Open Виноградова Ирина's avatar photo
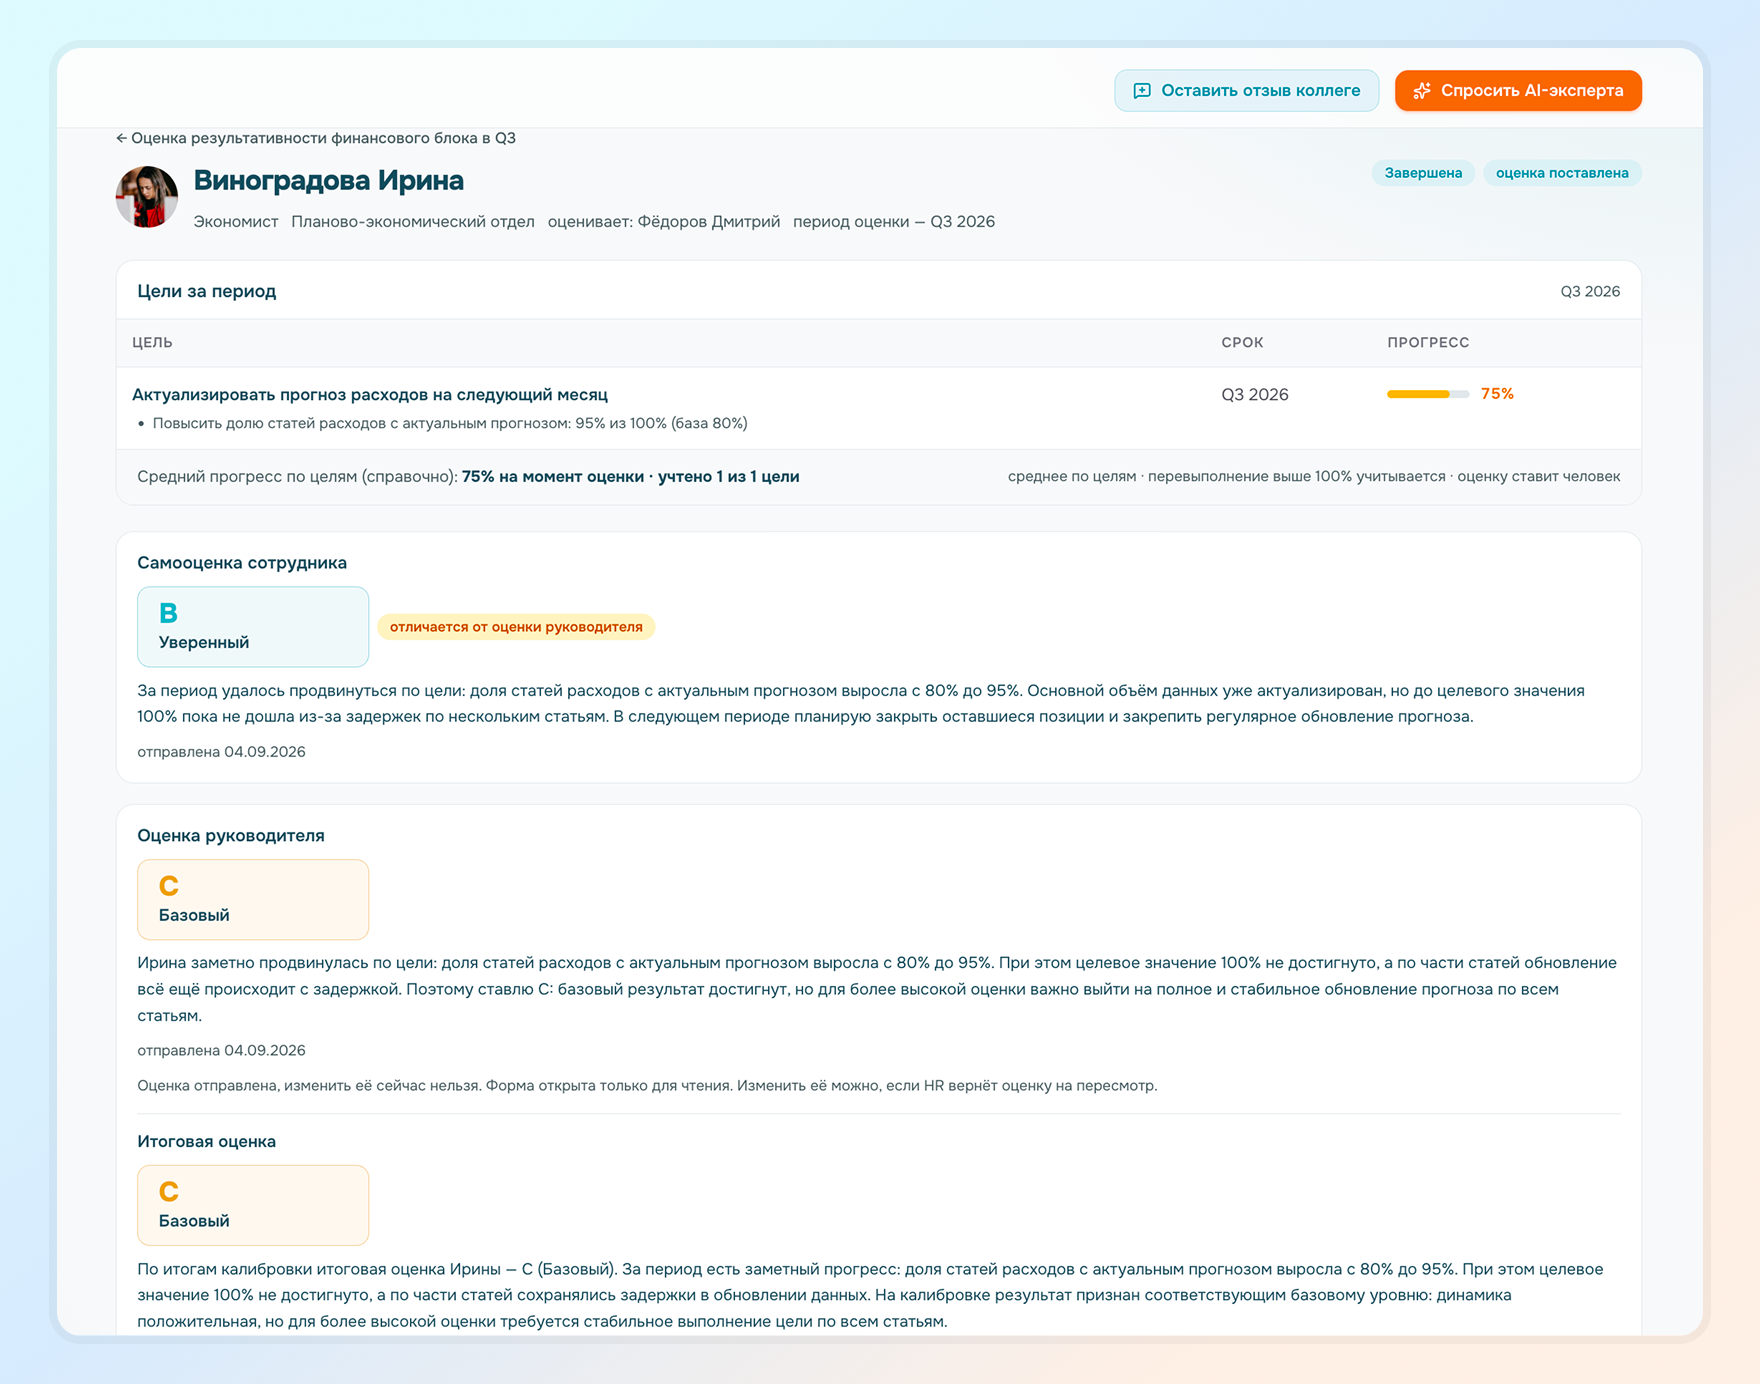The image size is (1760, 1384). point(147,197)
